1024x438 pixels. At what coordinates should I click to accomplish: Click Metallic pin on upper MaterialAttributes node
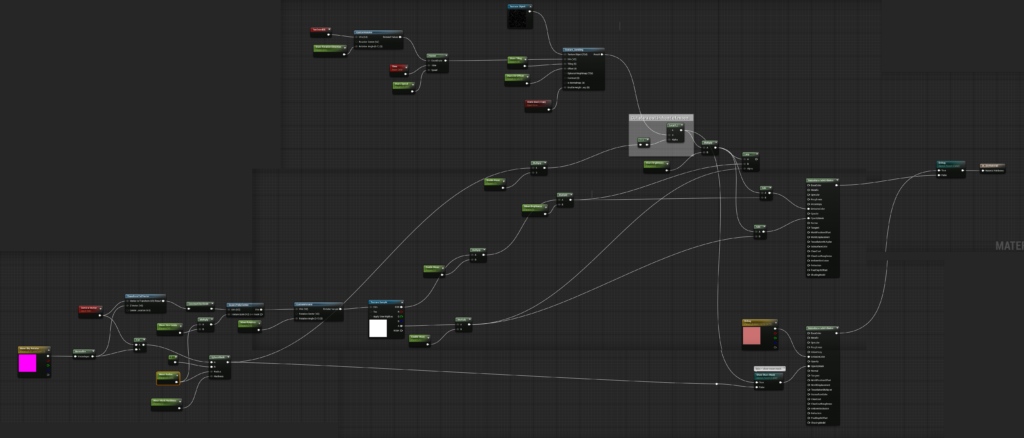click(810, 190)
